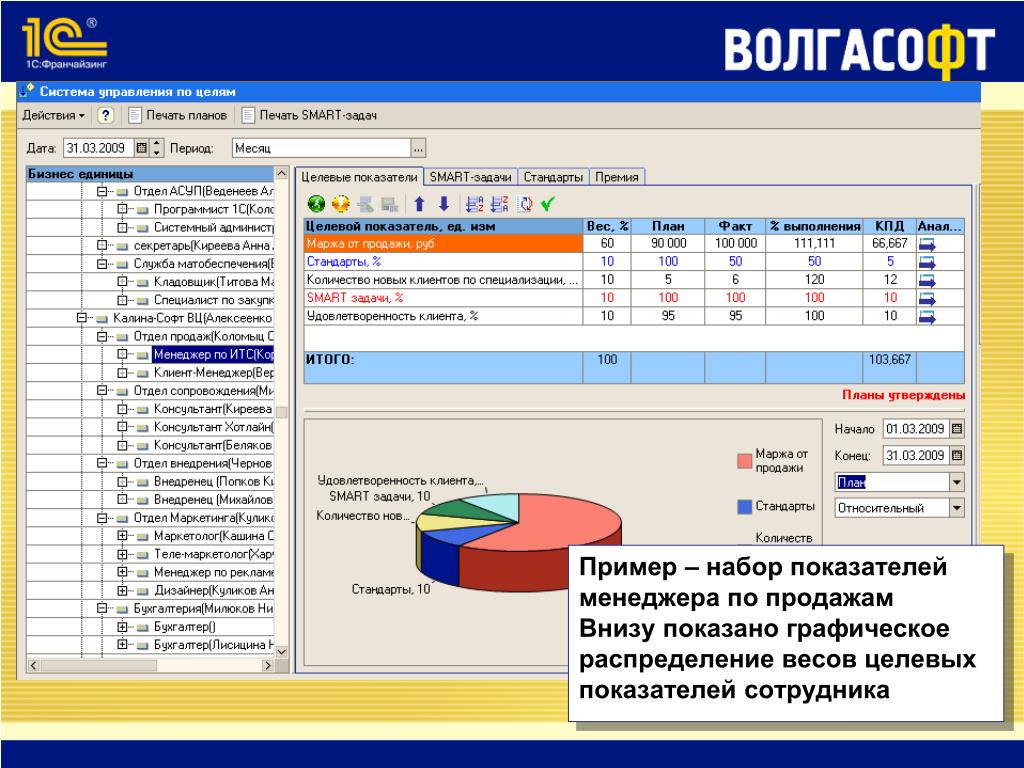Click the window icon beside Система управления по целям

[27, 91]
